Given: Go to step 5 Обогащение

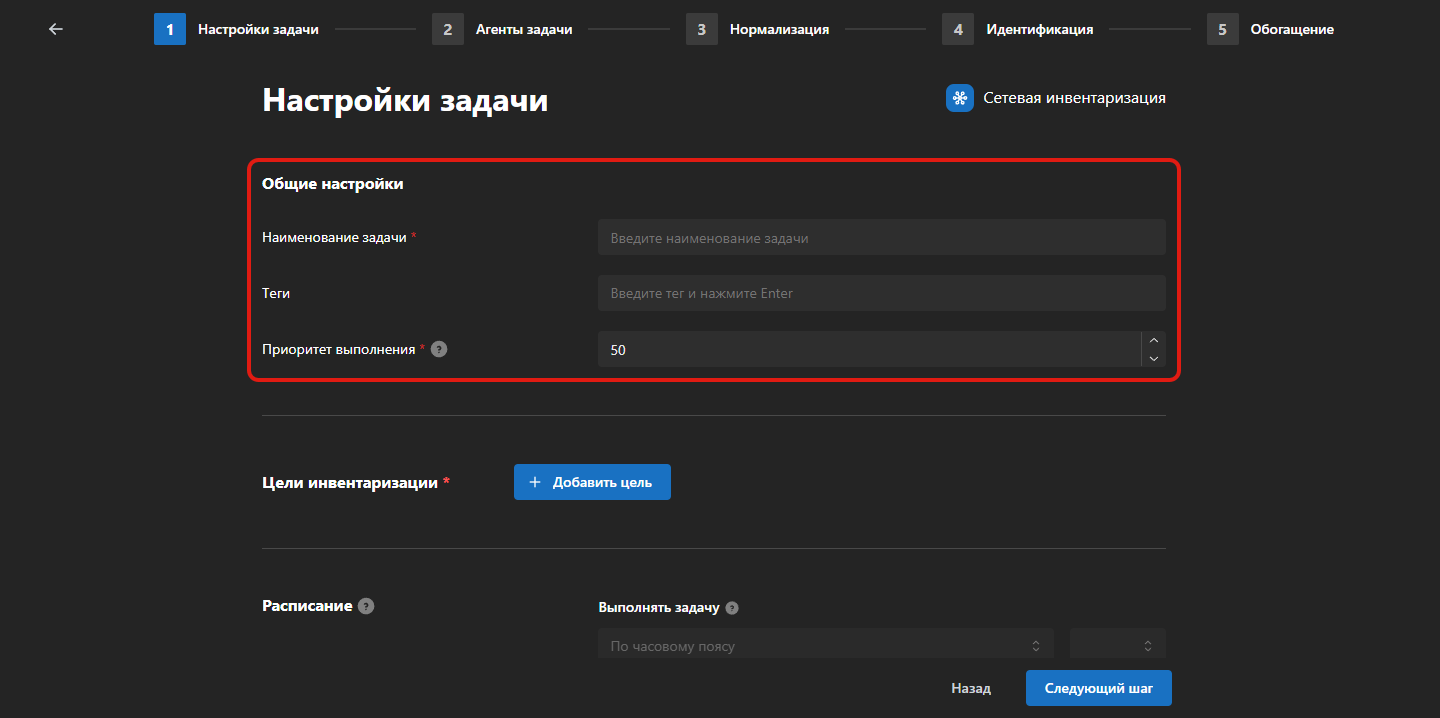Looking at the screenshot, I should (x=1271, y=29).
